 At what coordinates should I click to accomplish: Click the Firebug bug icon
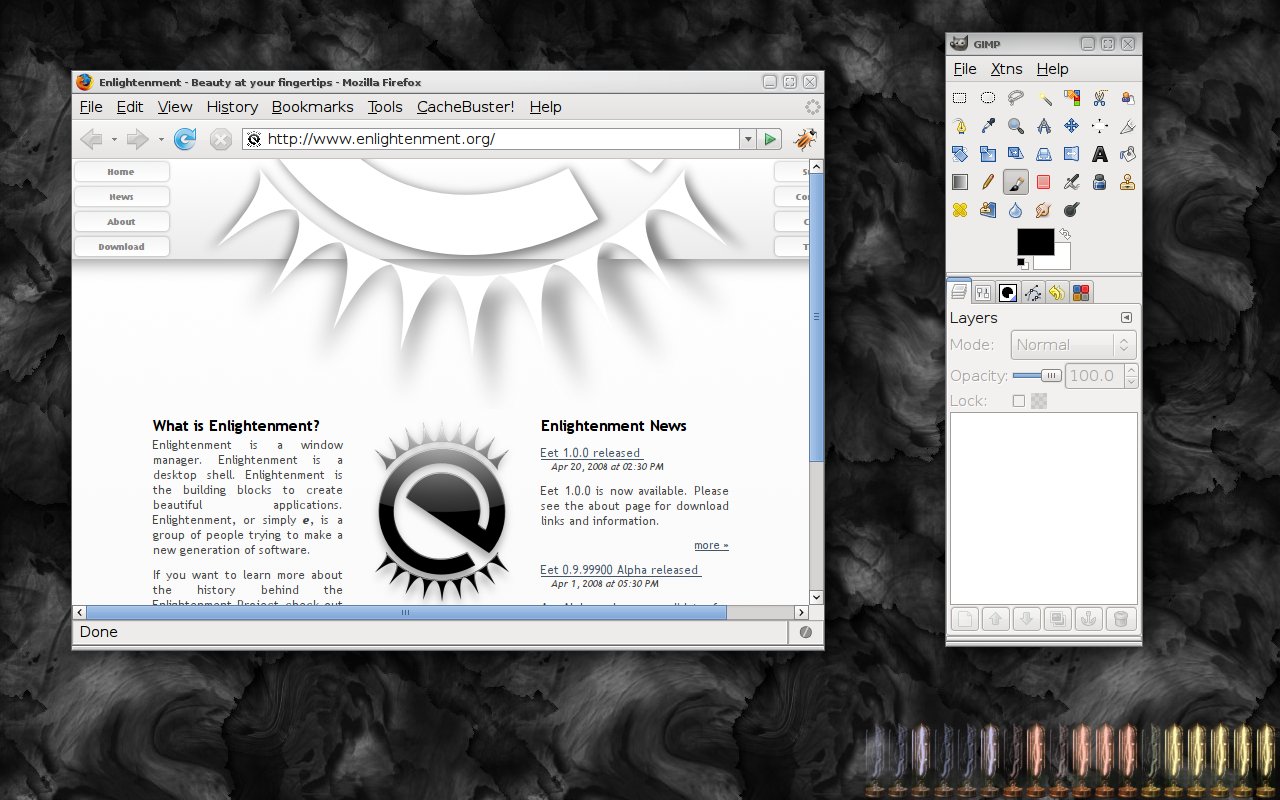(805, 139)
